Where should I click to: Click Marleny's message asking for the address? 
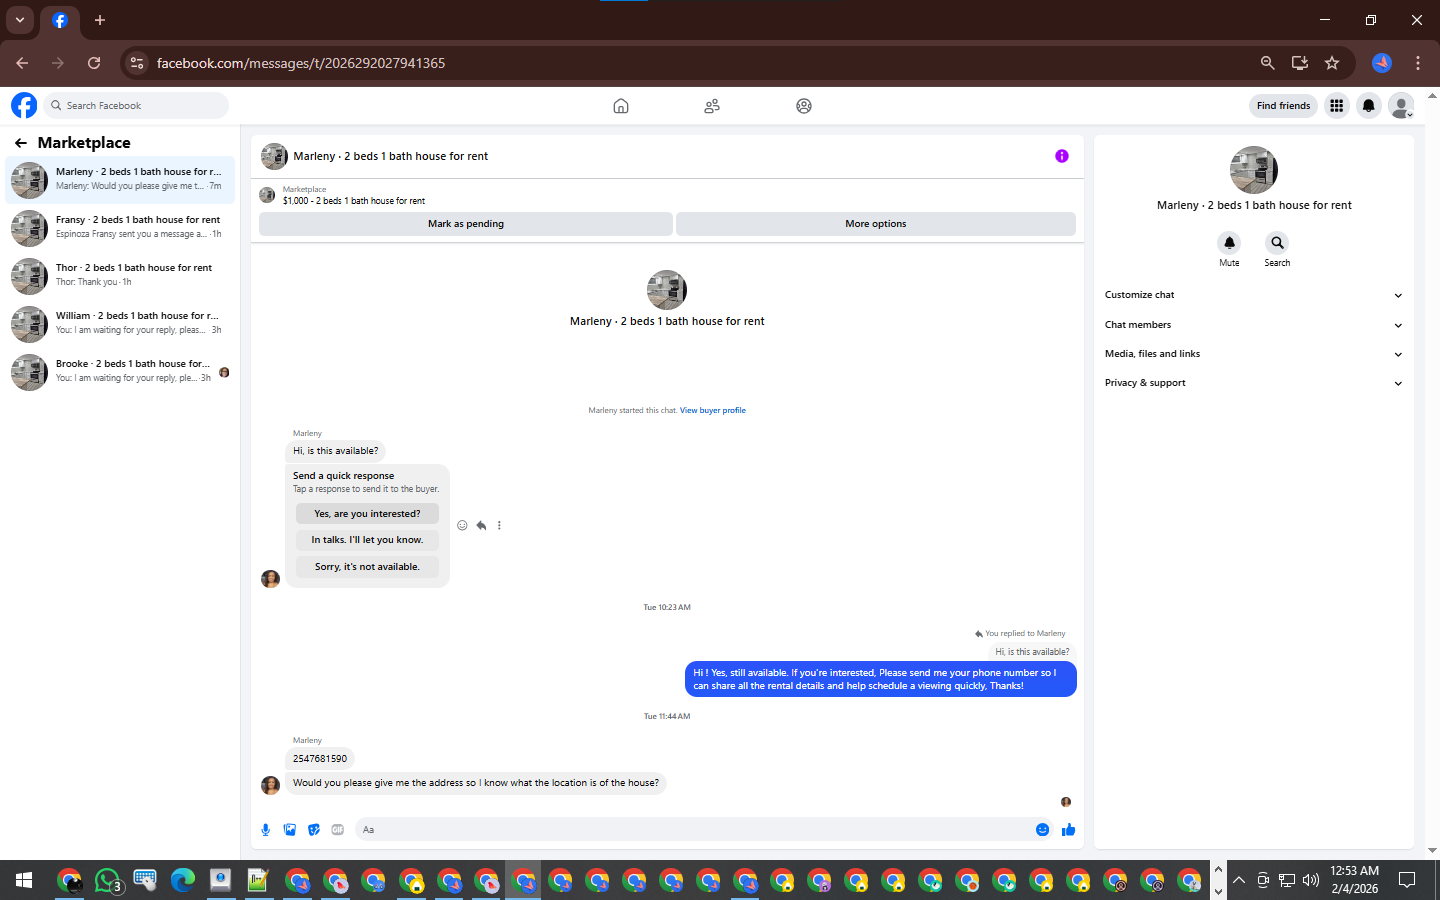(476, 783)
